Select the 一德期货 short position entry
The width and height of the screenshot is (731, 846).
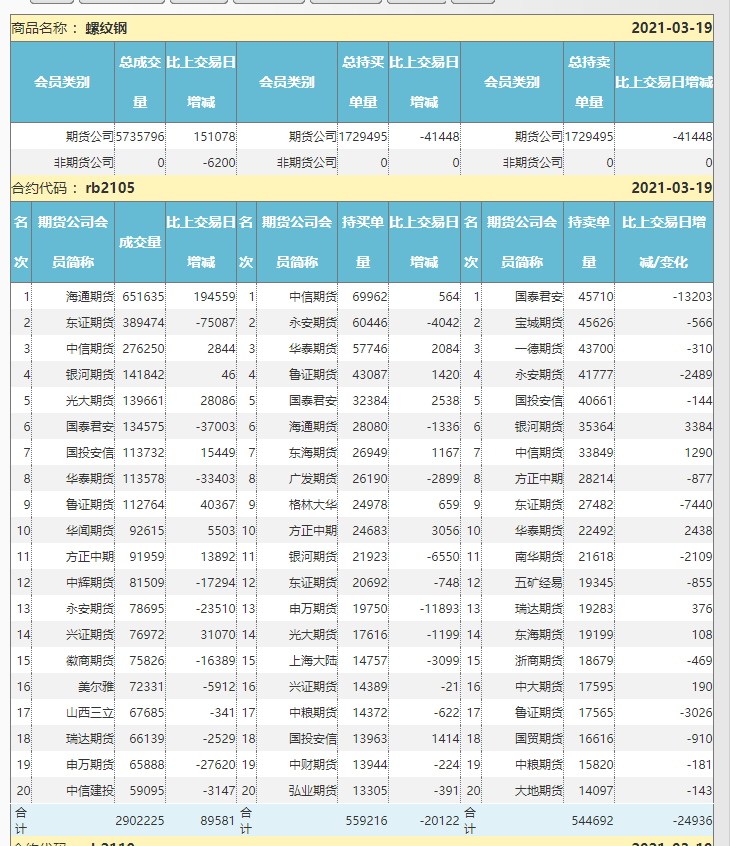tap(538, 349)
